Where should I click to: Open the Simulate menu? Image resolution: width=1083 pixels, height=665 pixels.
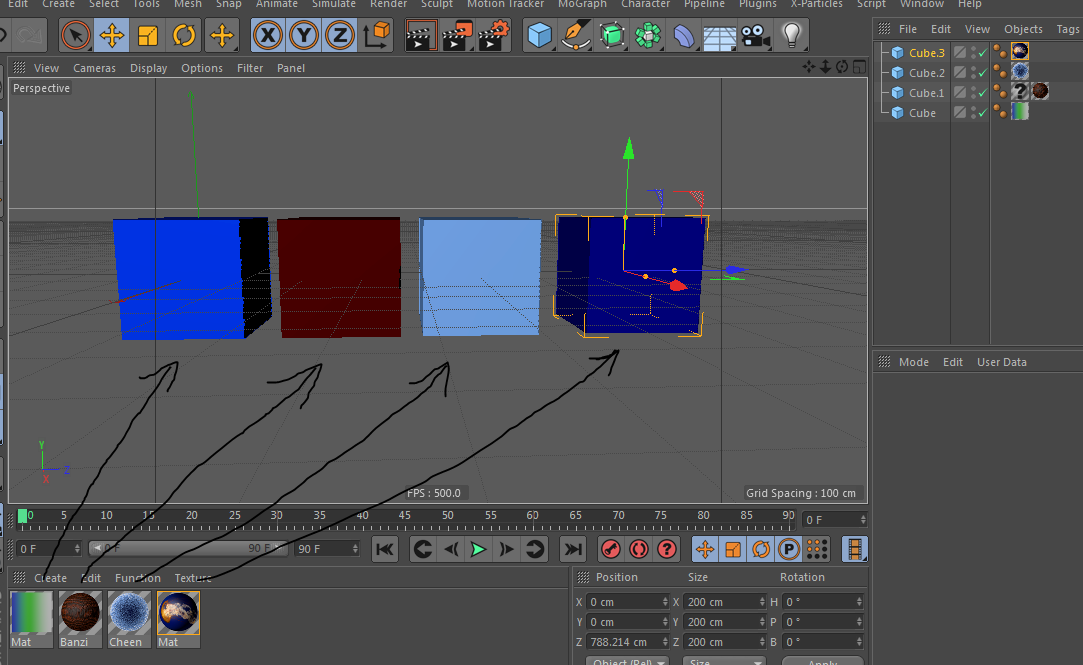tap(334, 4)
